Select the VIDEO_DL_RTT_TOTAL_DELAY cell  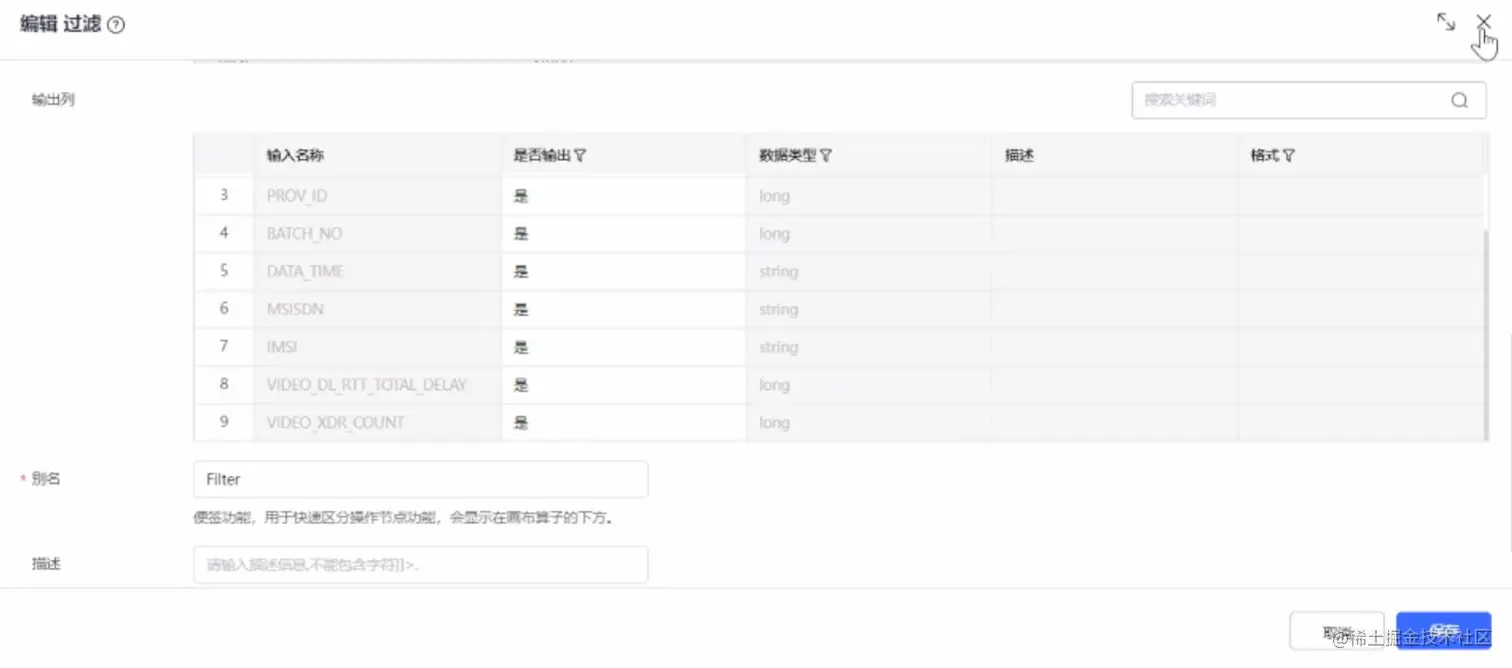pyautogui.click(x=378, y=385)
